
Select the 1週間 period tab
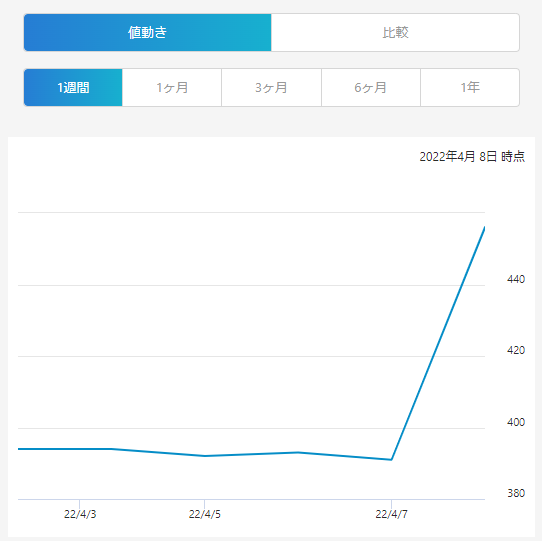pyautogui.click(x=73, y=87)
